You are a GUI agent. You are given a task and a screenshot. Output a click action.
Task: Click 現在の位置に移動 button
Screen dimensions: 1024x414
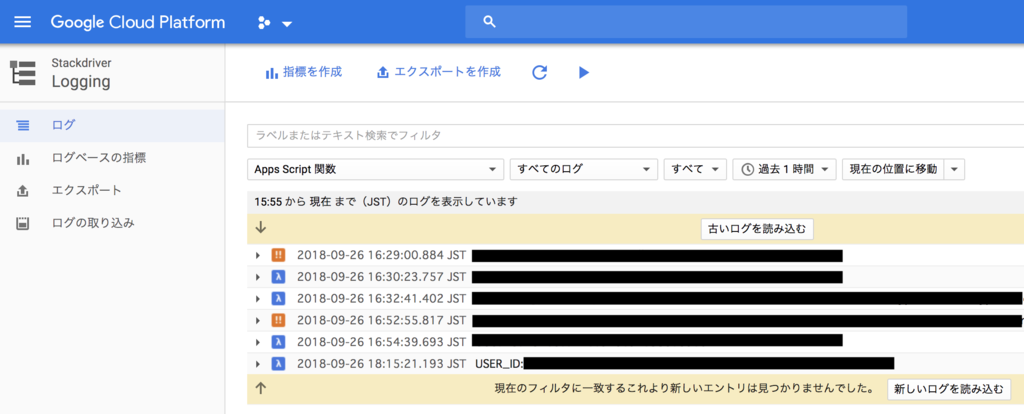coord(893,169)
